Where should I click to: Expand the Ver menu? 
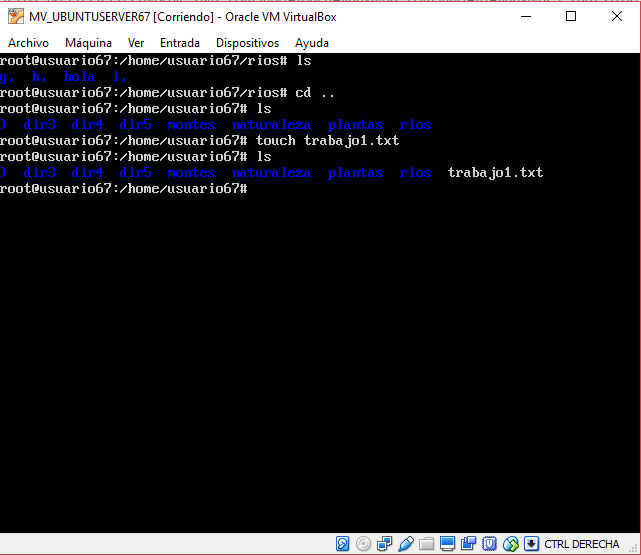tap(136, 43)
